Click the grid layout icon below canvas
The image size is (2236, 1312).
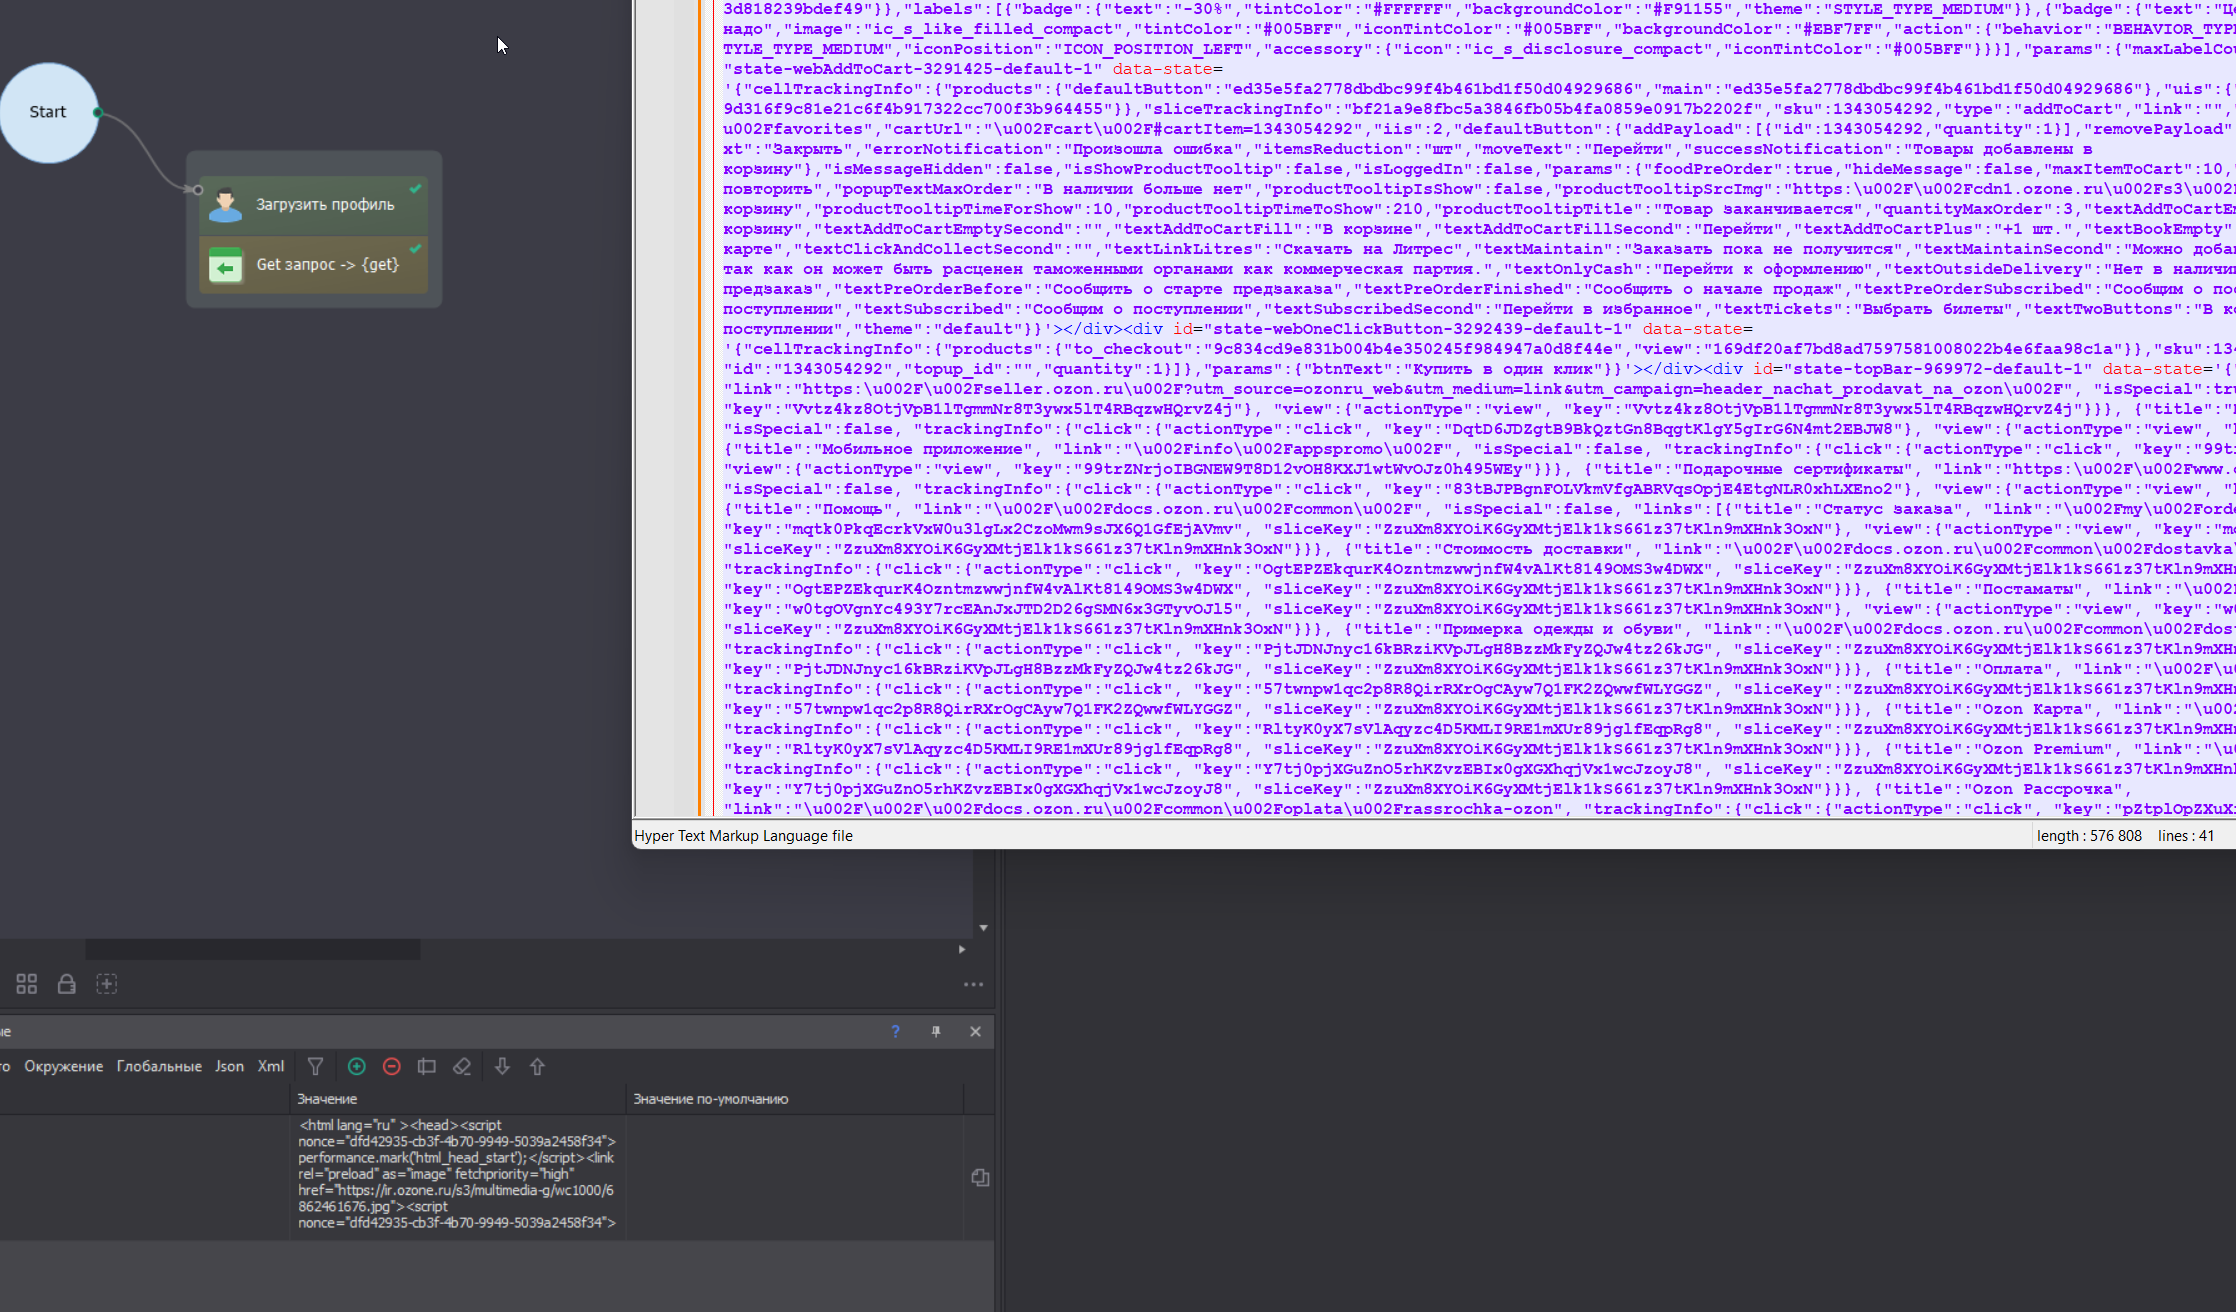pos(27,984)
